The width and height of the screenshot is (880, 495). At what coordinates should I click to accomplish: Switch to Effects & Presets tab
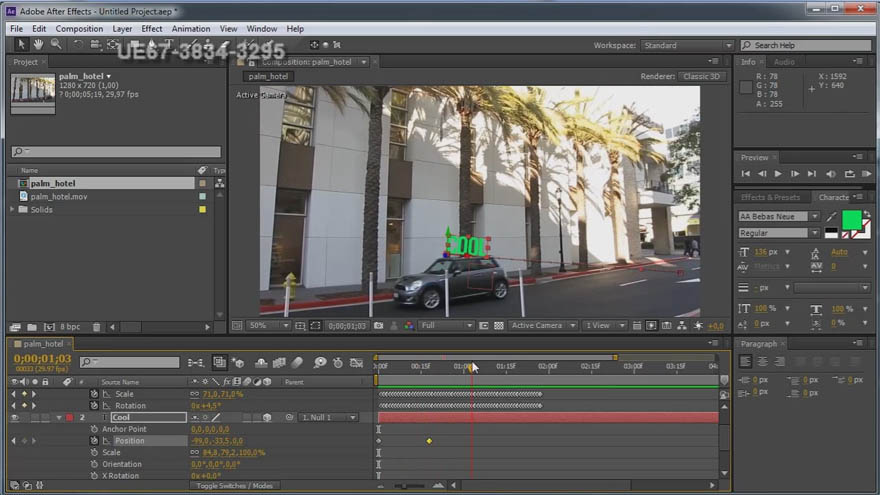(770, 198)
